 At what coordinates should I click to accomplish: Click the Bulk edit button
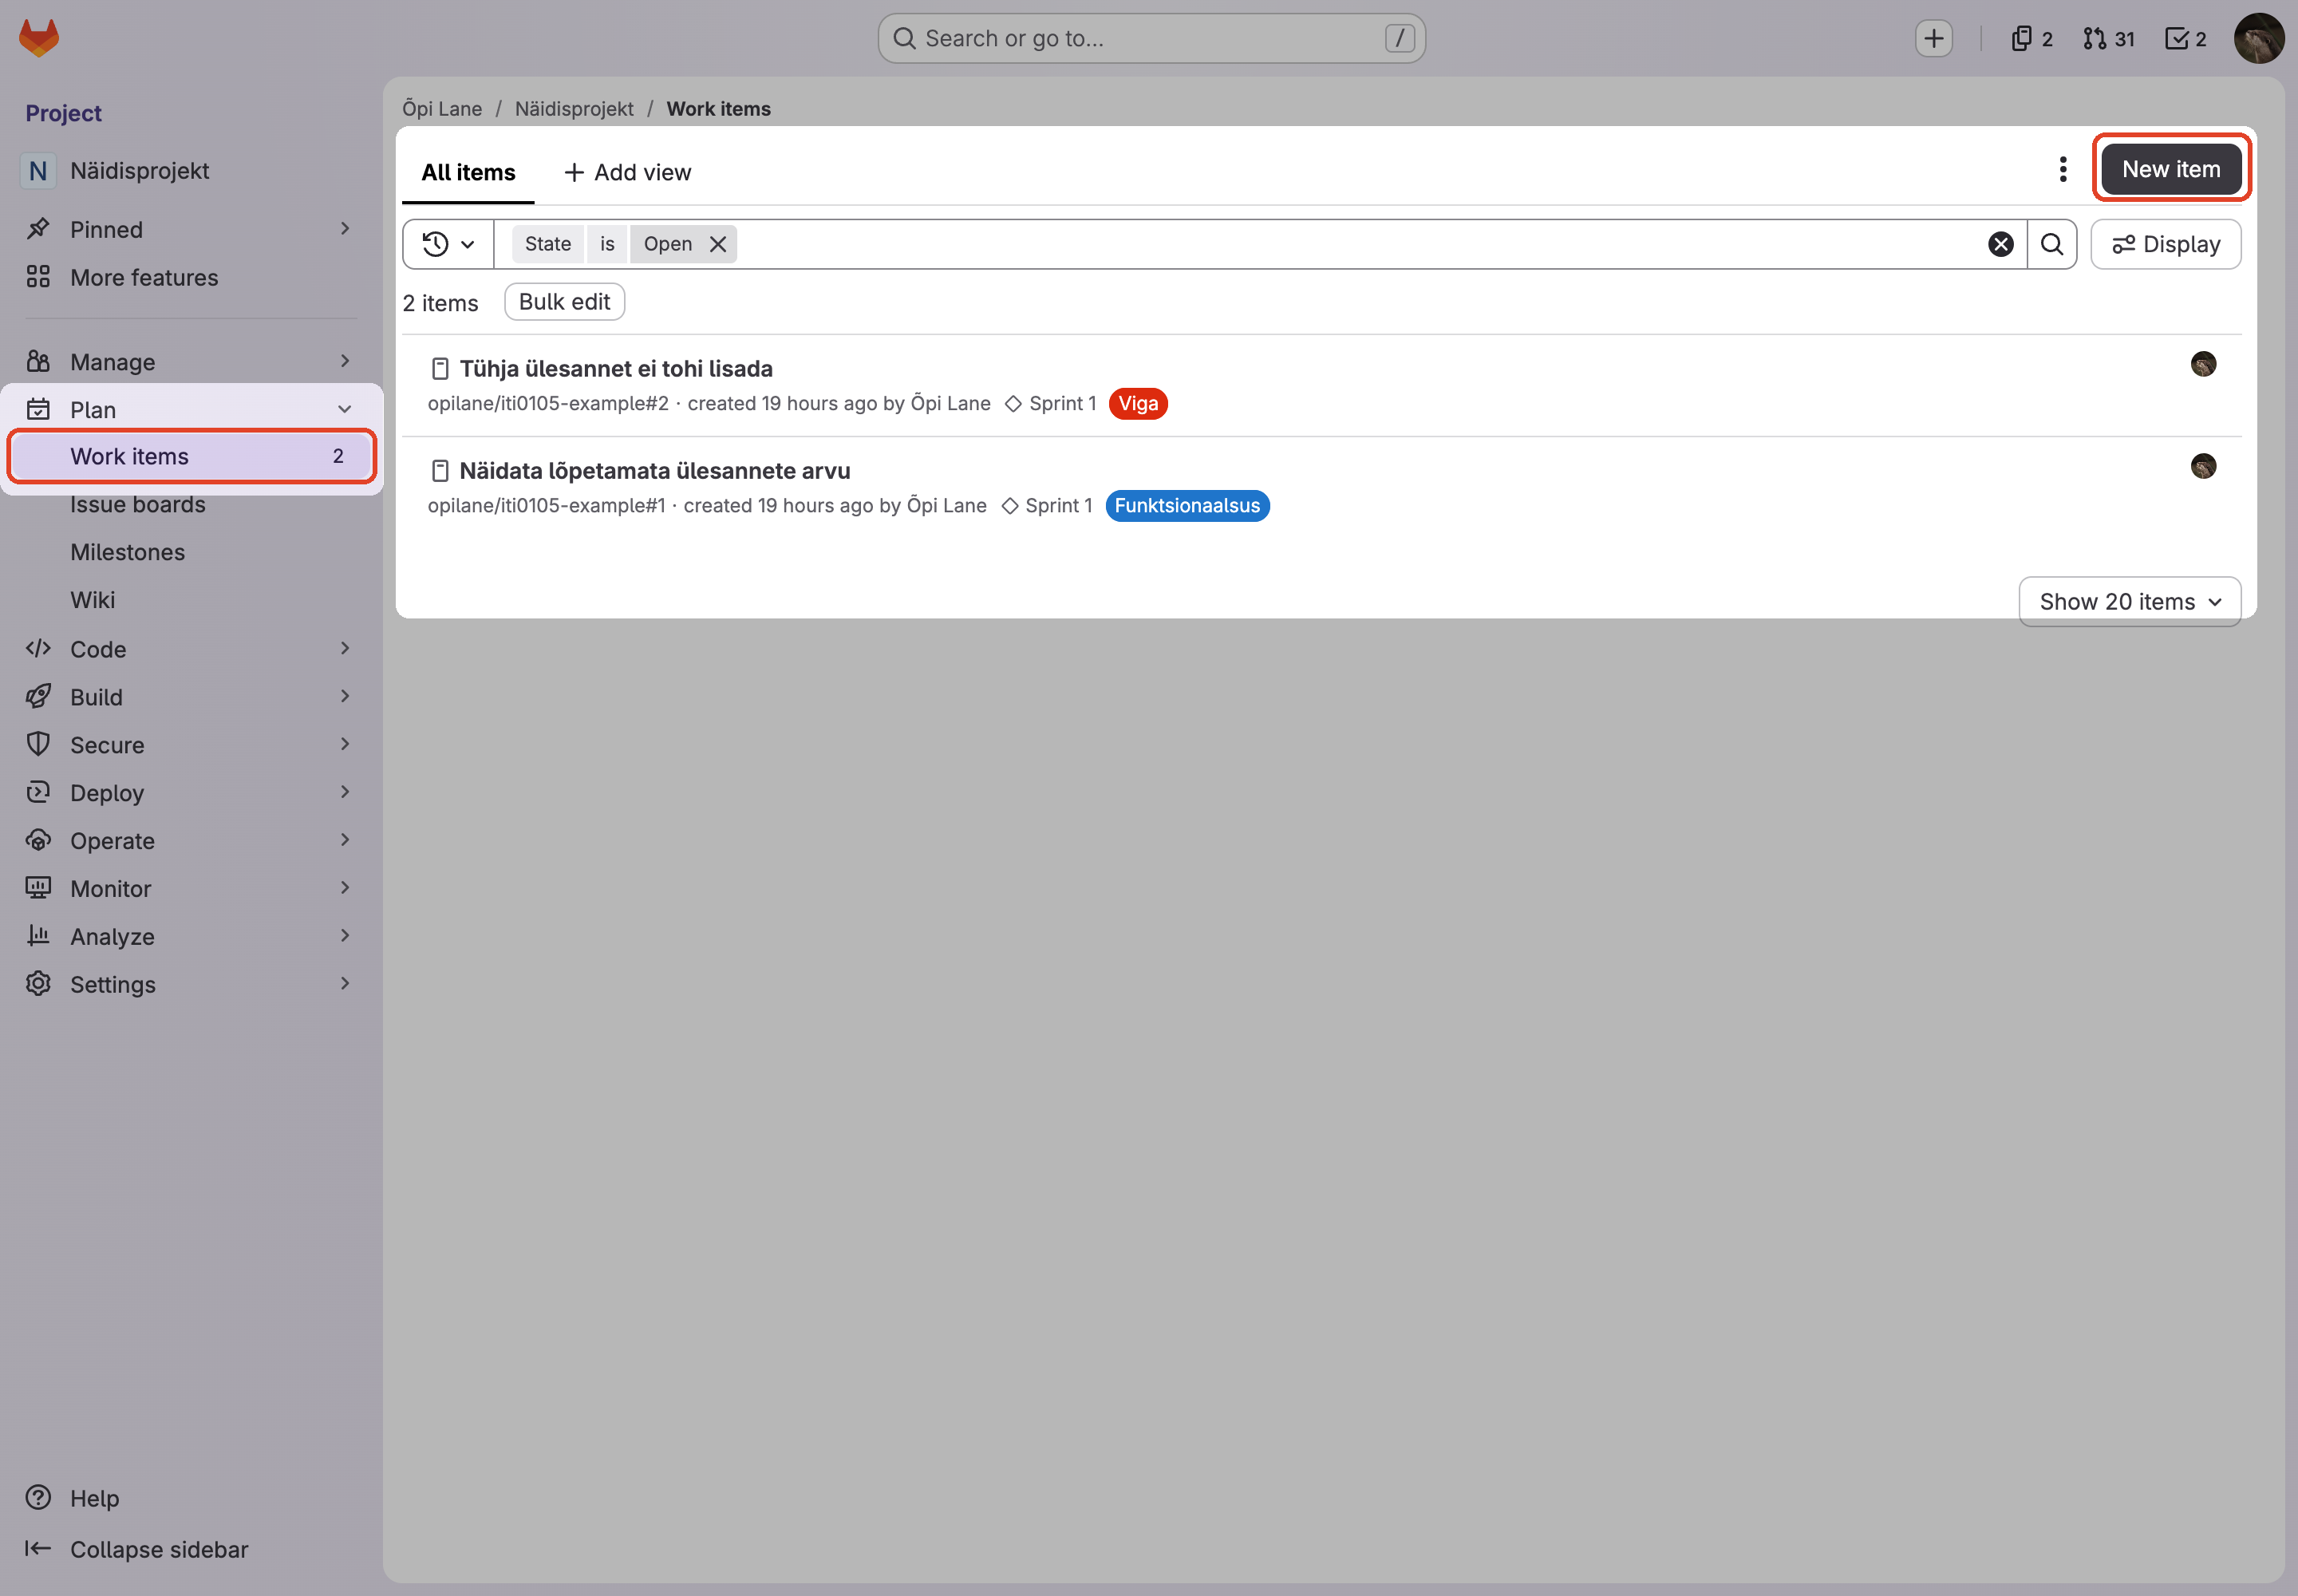click(x=564, y=302)
